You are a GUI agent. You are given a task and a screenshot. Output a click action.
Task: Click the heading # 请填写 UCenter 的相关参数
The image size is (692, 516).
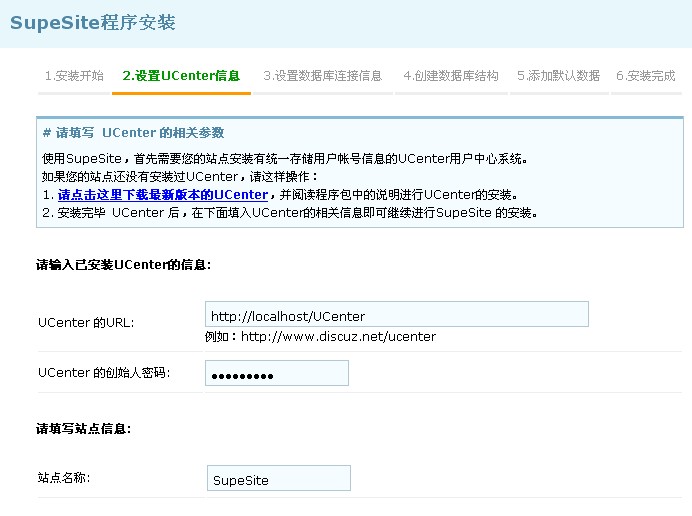[133, 133]
